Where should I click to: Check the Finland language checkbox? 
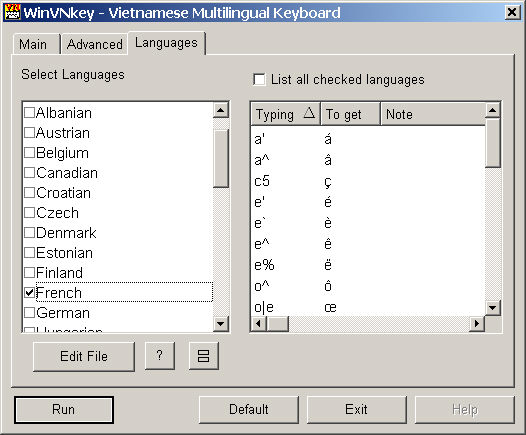click(30, 273)
